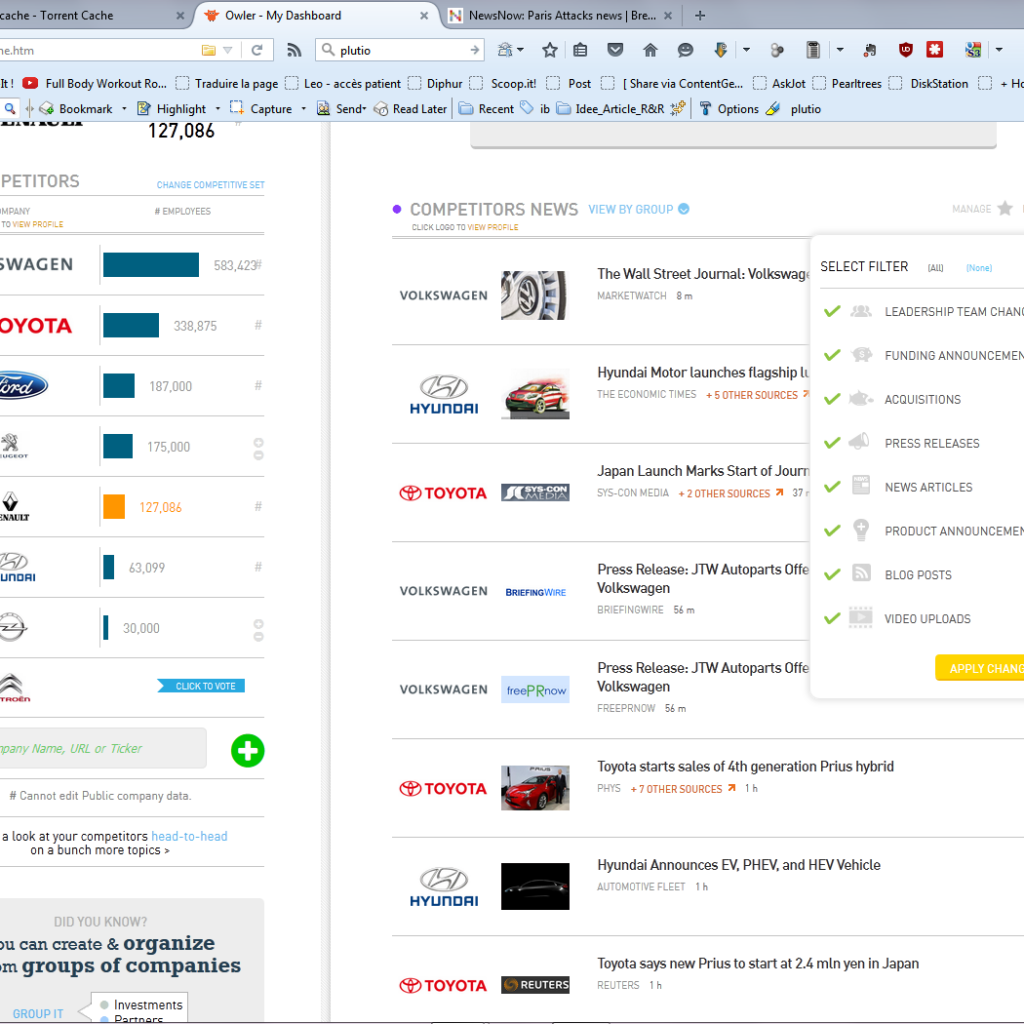
Task: Click the Pocket save icon
Action: click(x=615, y=50)
